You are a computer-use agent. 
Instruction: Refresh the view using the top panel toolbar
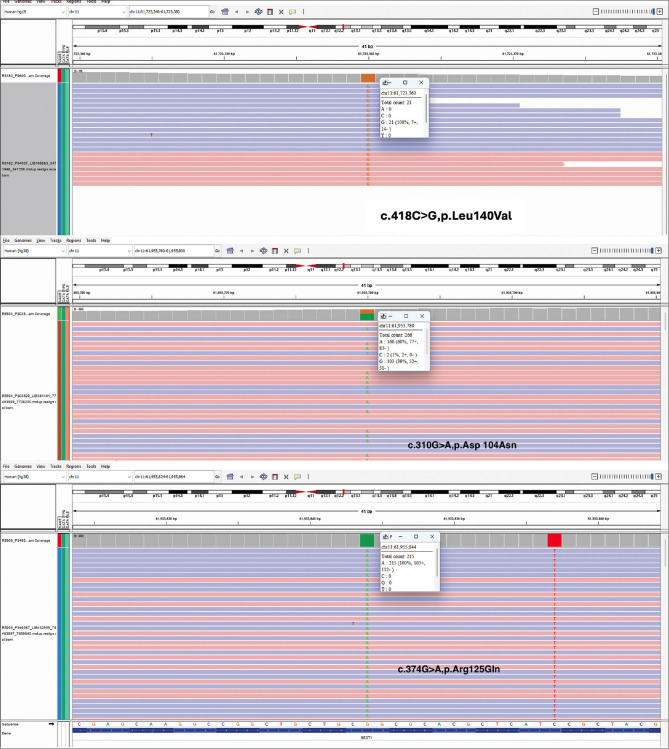pyautogui.click(x=259, y=12)
